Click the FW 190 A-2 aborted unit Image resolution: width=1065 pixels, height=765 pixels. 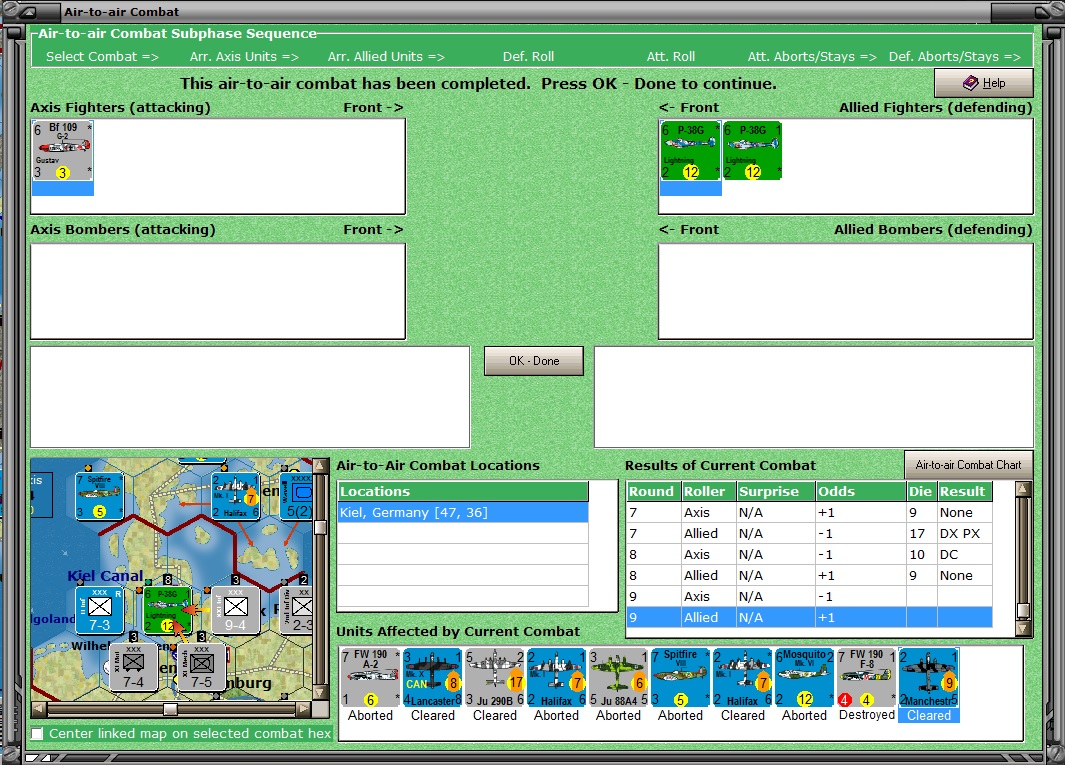pyautogui.click(x=370, y=678)
